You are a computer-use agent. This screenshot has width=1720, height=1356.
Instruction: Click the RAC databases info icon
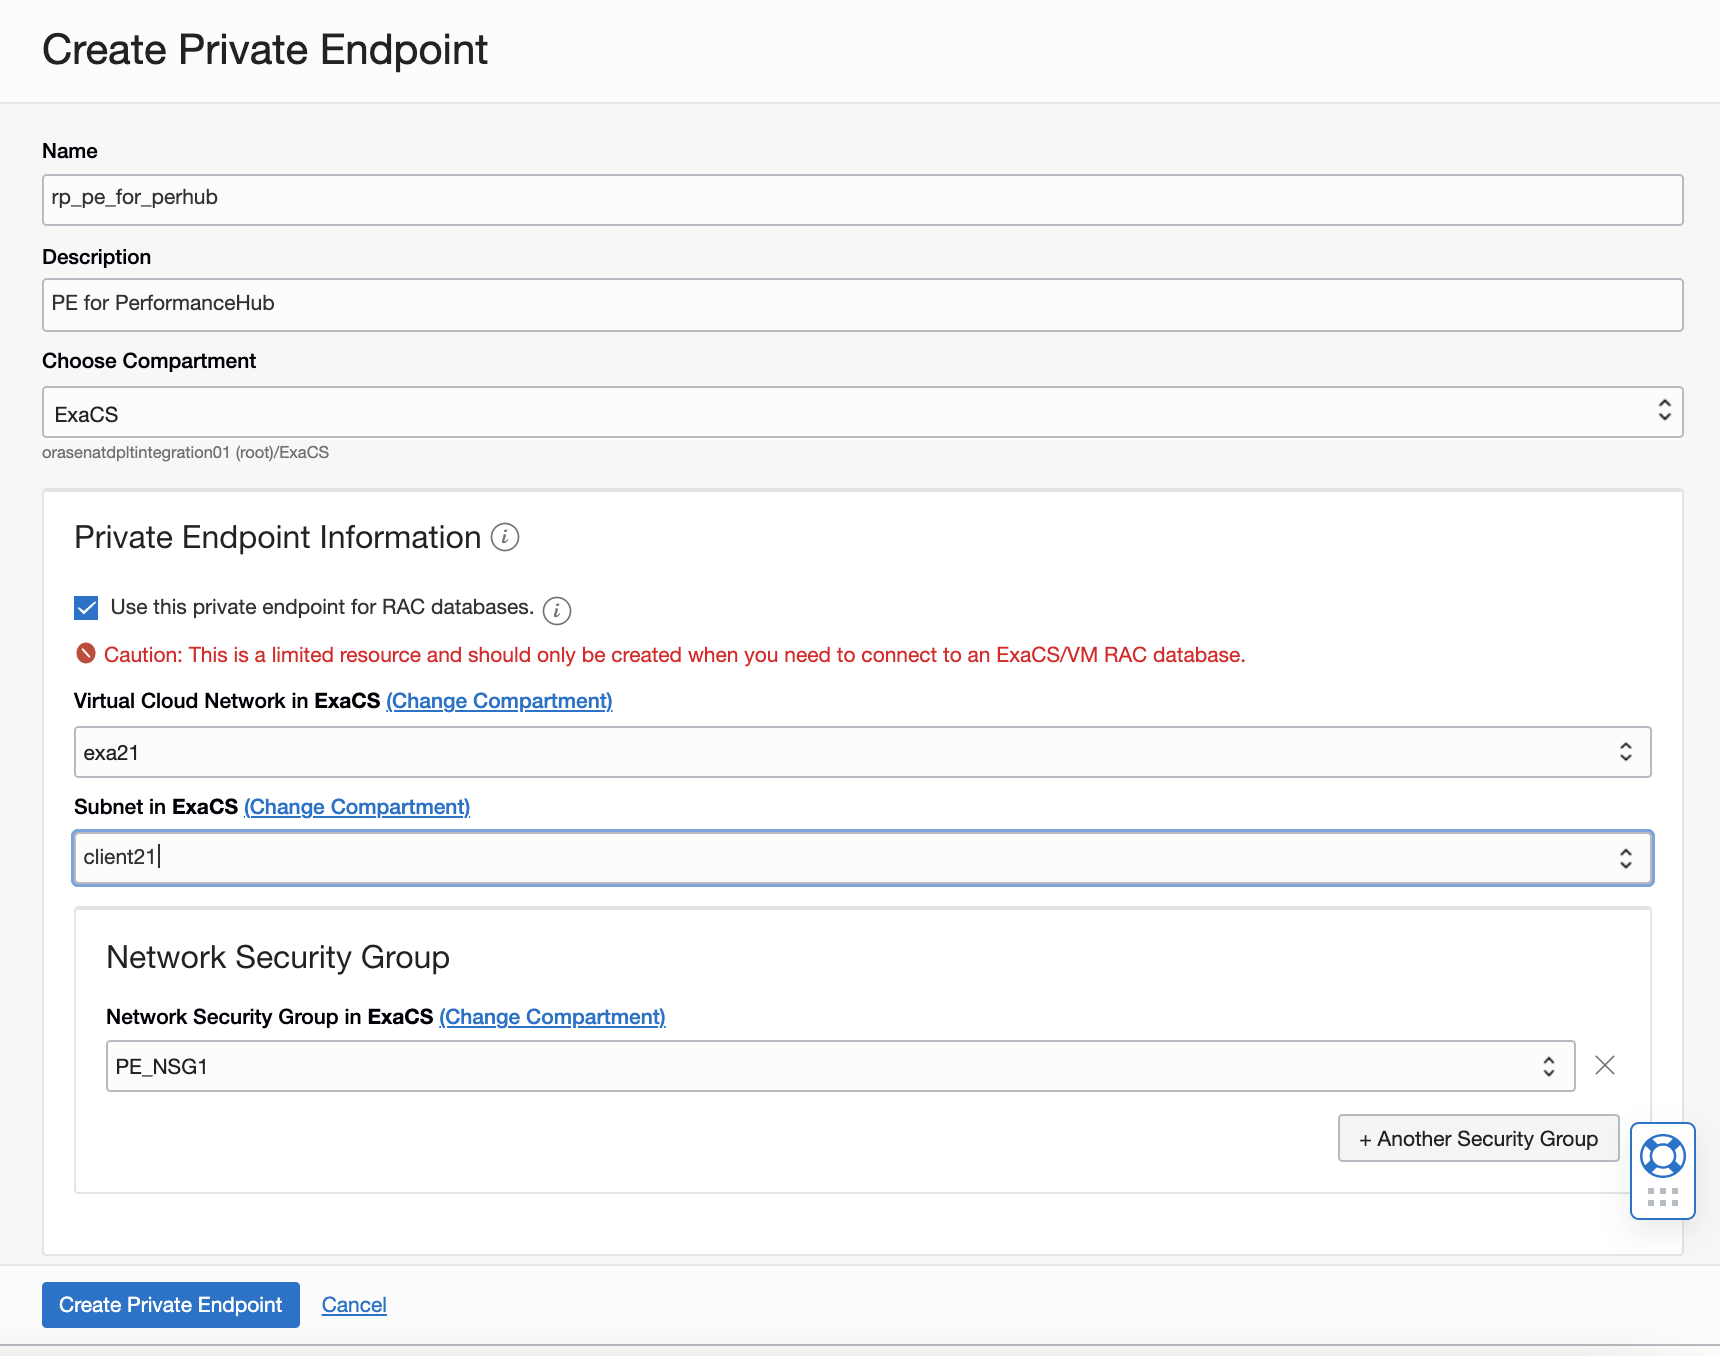pyautogui.click(x=557, y=610)
